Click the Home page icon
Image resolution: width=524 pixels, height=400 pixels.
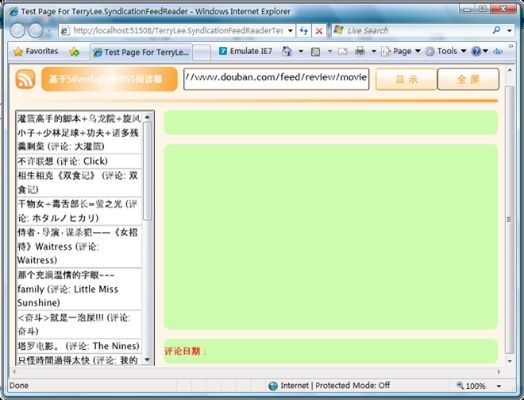[287, 51]
